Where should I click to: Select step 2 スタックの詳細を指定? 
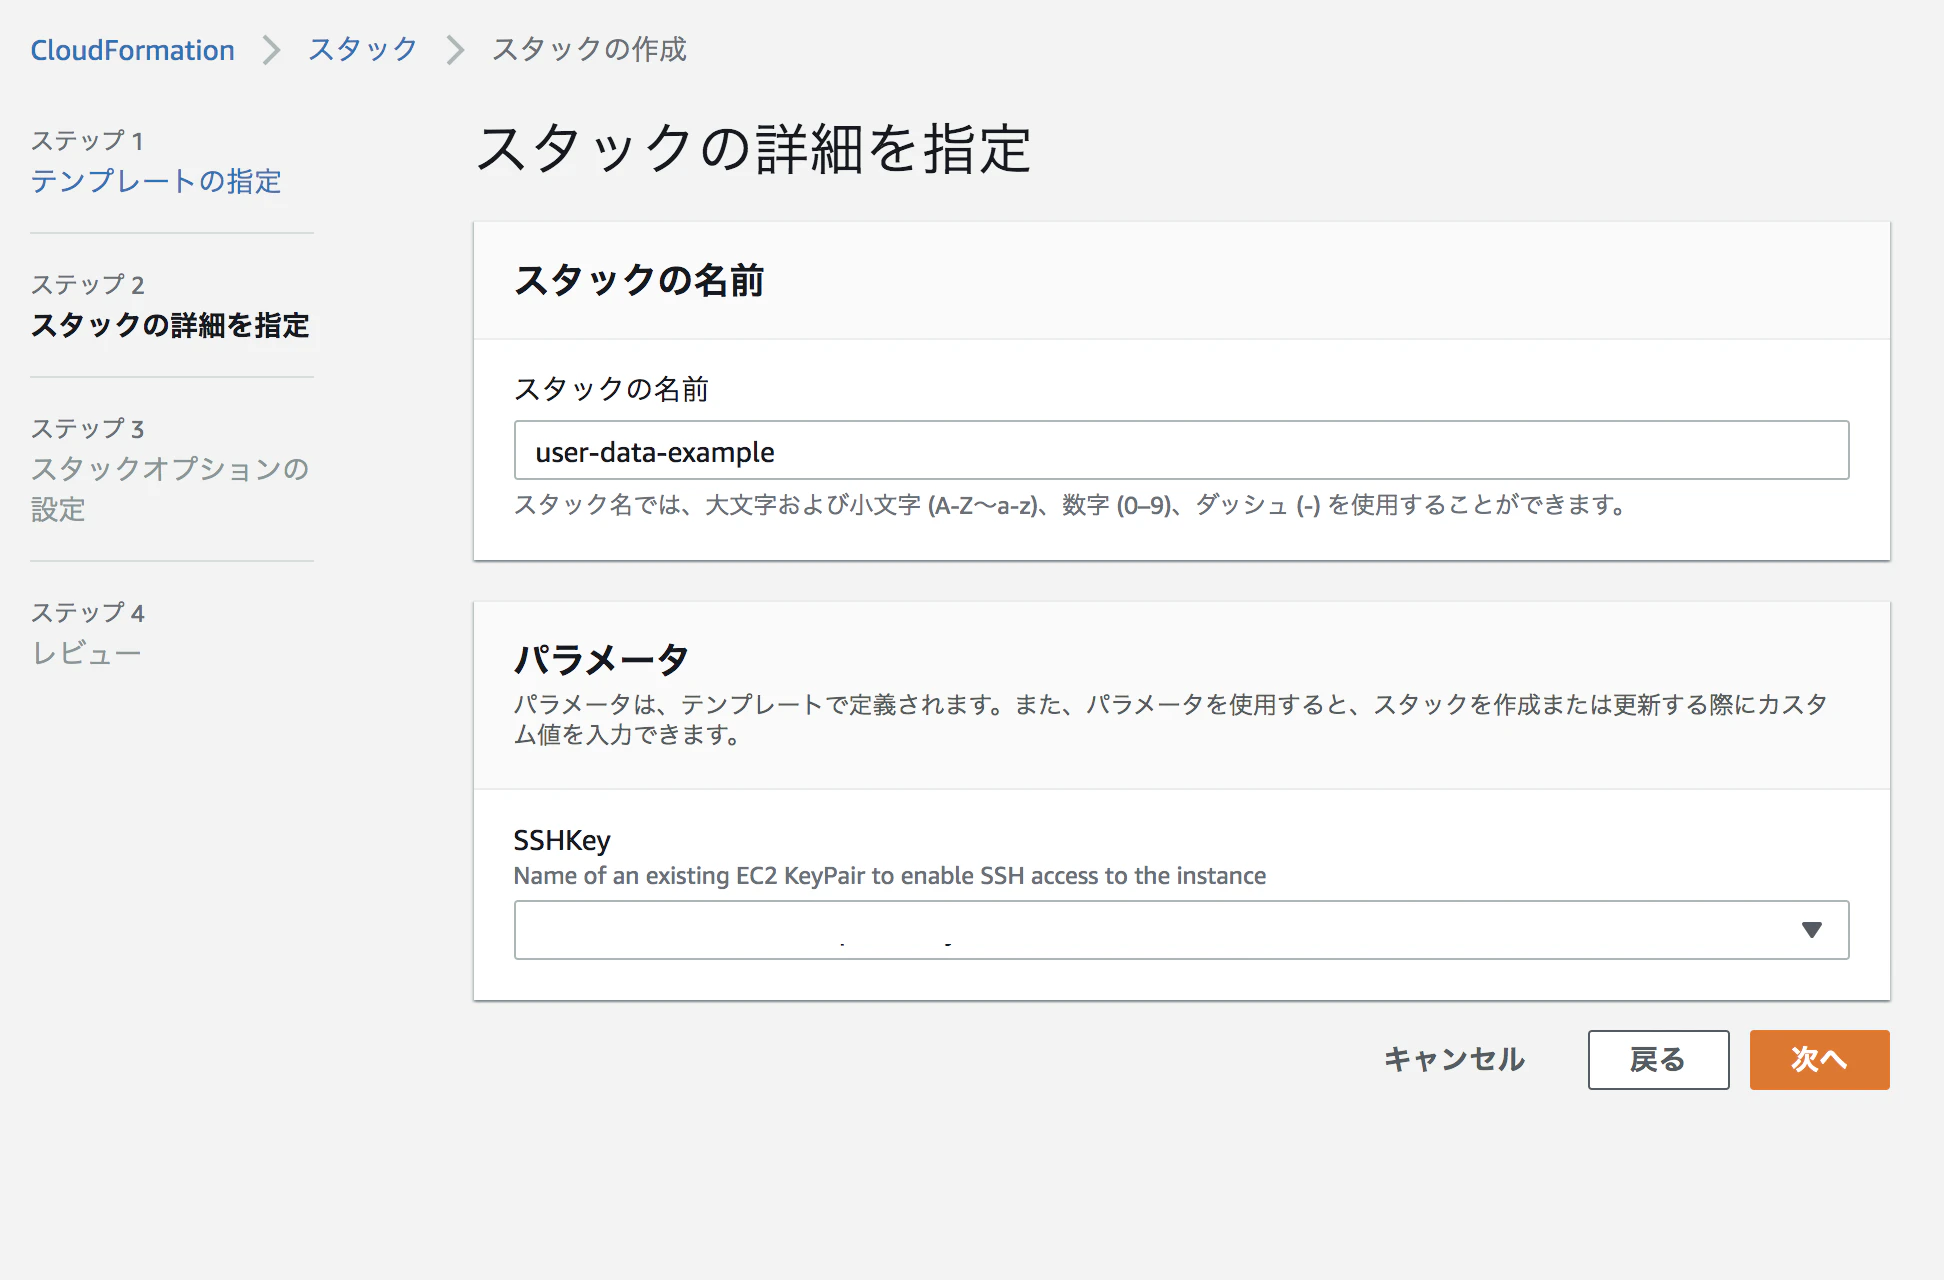point(170,325)
